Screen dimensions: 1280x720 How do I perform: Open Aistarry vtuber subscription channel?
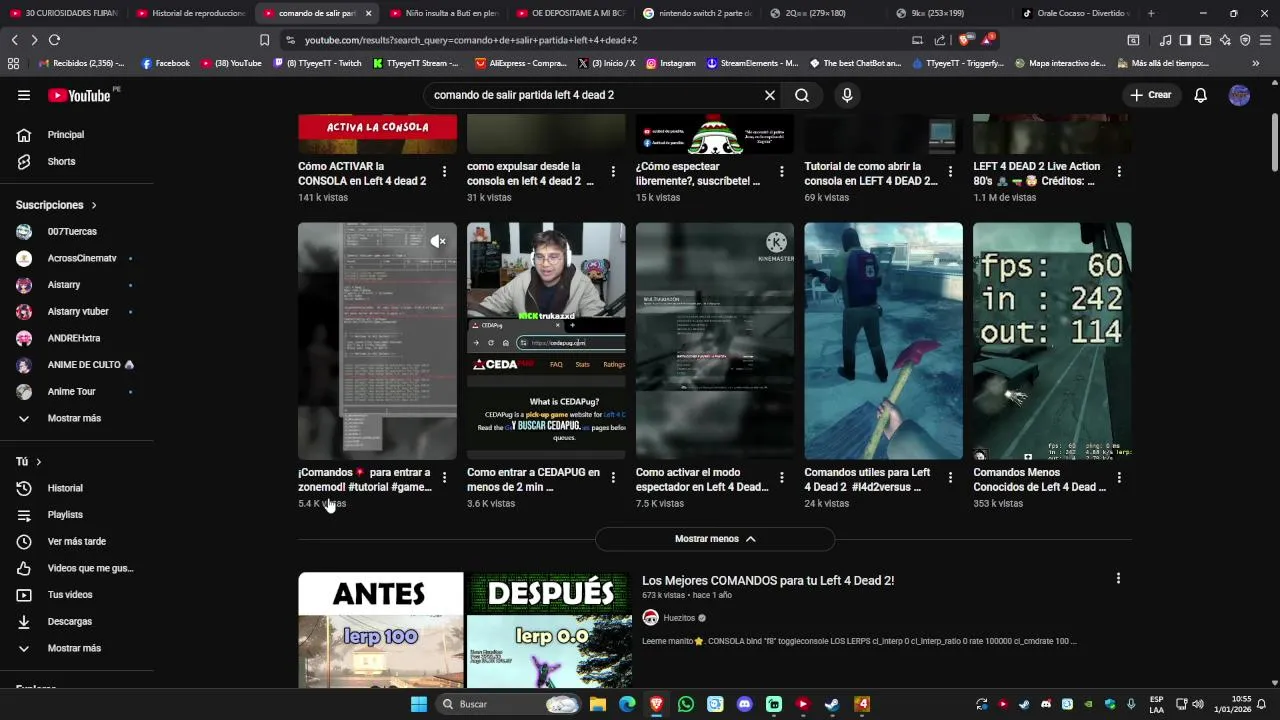click(x=78, y=311)
